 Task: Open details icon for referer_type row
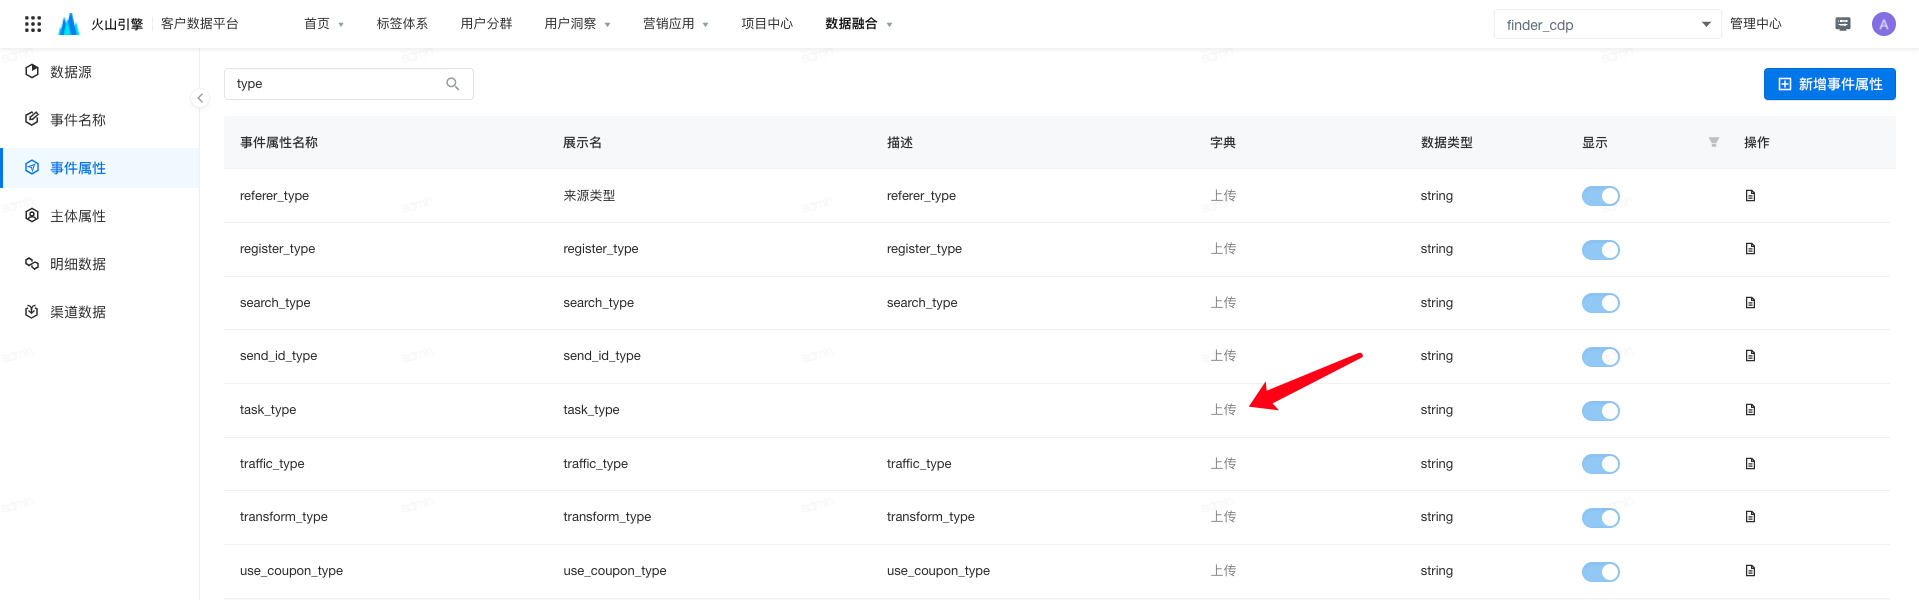point(1750,196)
